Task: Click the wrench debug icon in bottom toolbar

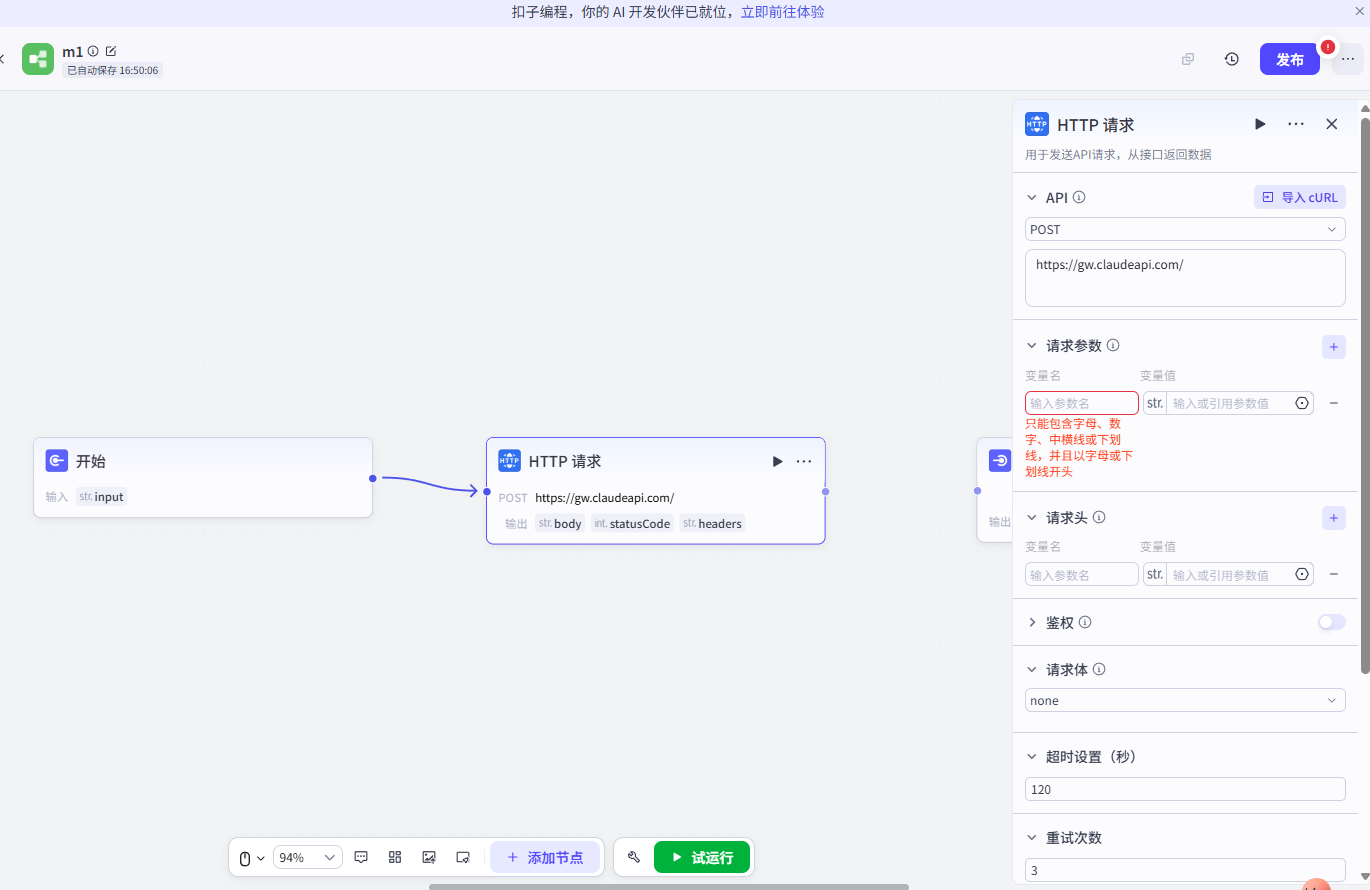Action: (633, 857)
